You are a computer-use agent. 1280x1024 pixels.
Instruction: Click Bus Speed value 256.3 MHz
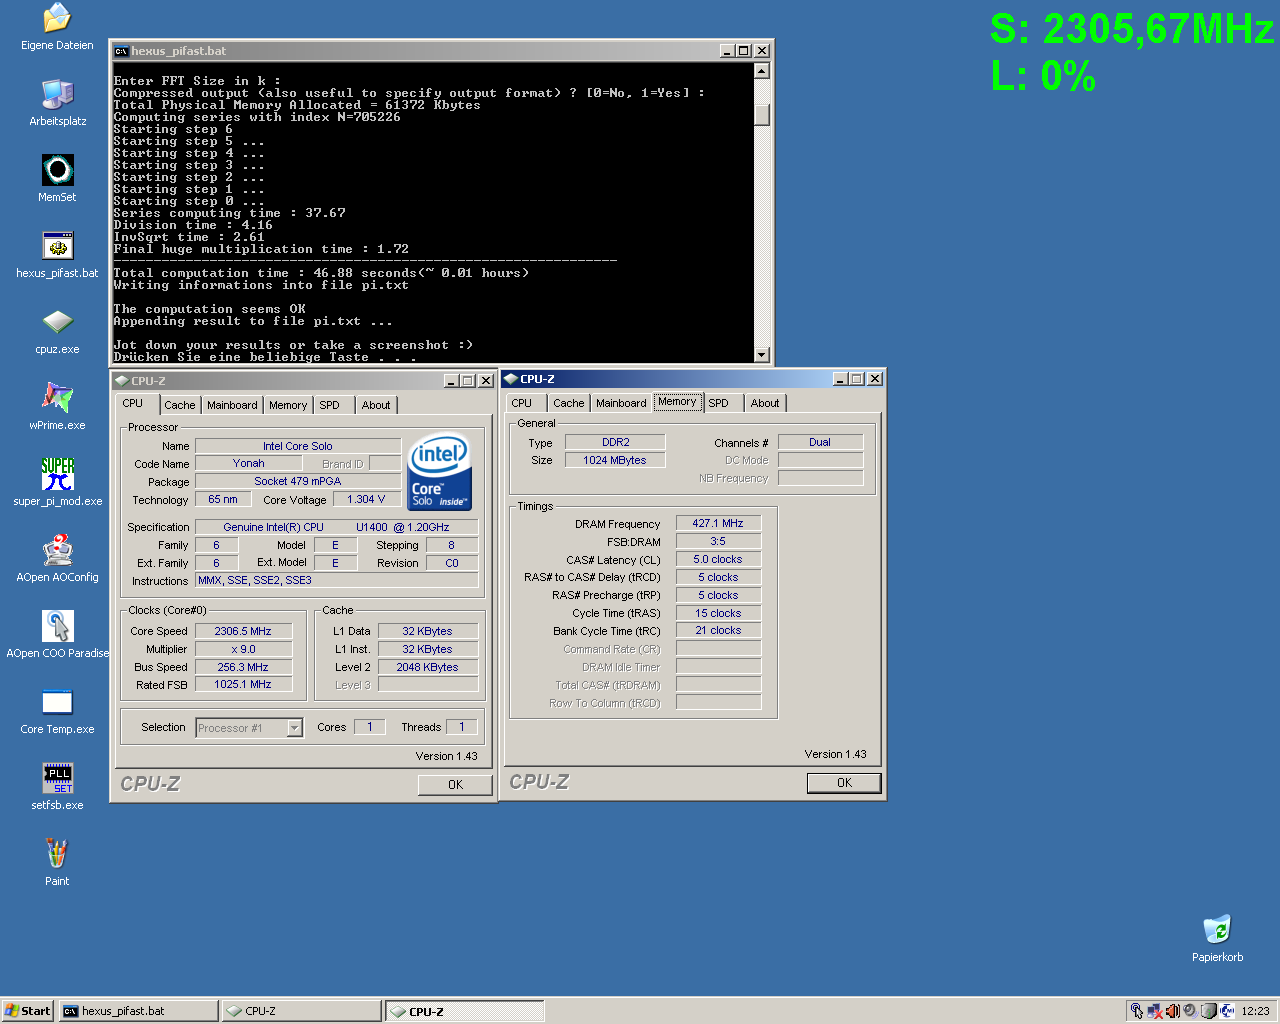(243, 667)
